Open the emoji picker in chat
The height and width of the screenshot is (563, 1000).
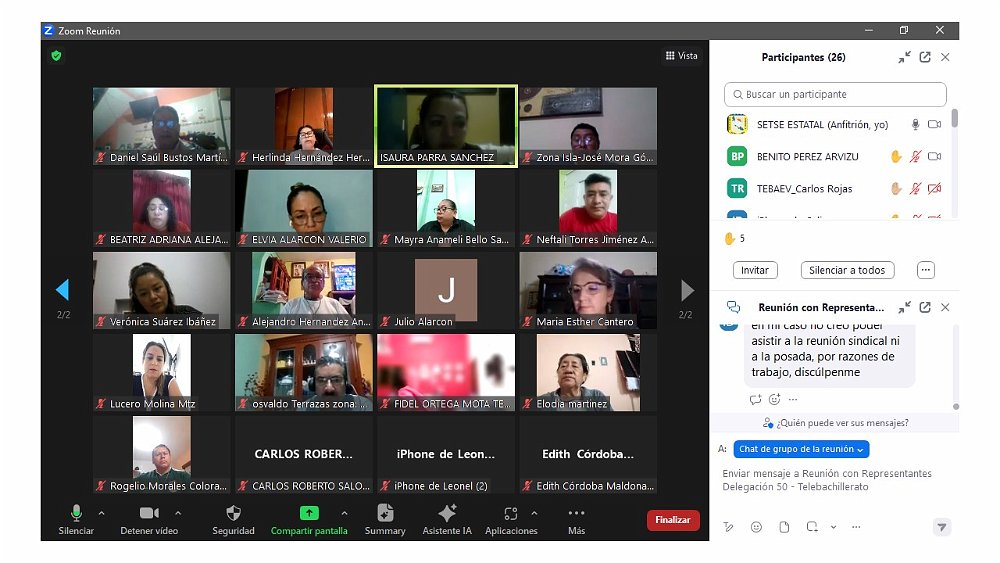[756, 527]
